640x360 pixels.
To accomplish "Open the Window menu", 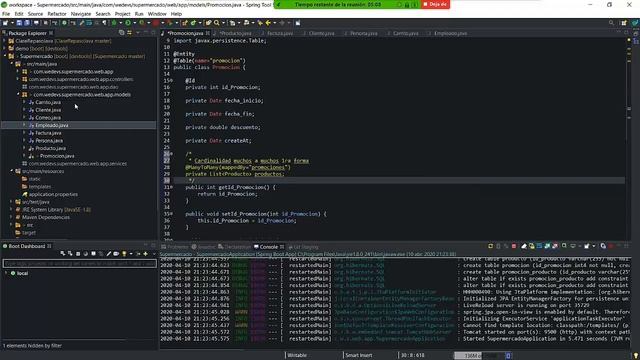I will pos(157,14).
